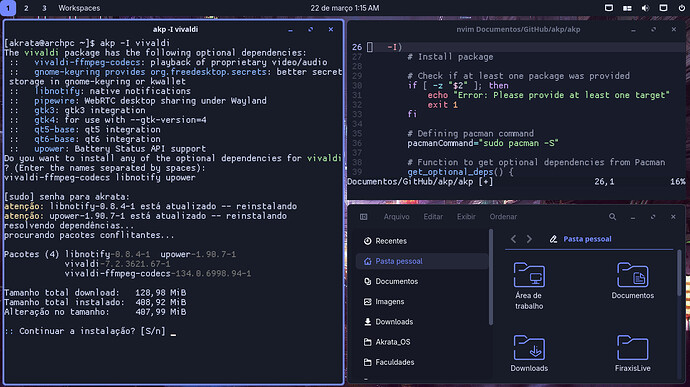Viewport: 690px width, 387px height.
Task: Open the Área de trabalho folder
Action: coord(529,286)
